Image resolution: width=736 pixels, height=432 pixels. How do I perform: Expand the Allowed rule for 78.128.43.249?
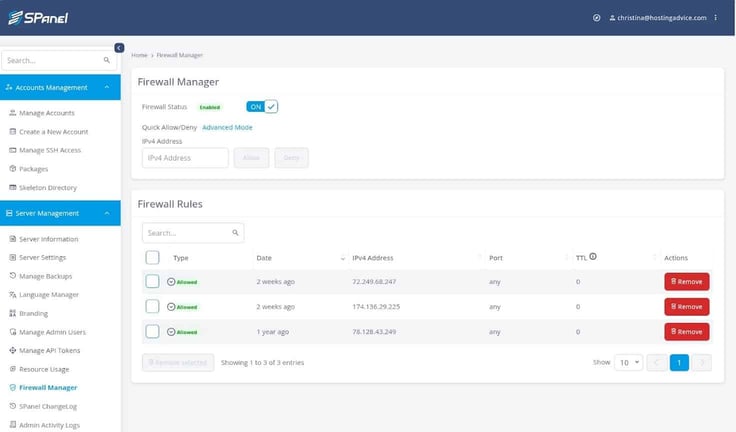(171, 332)
